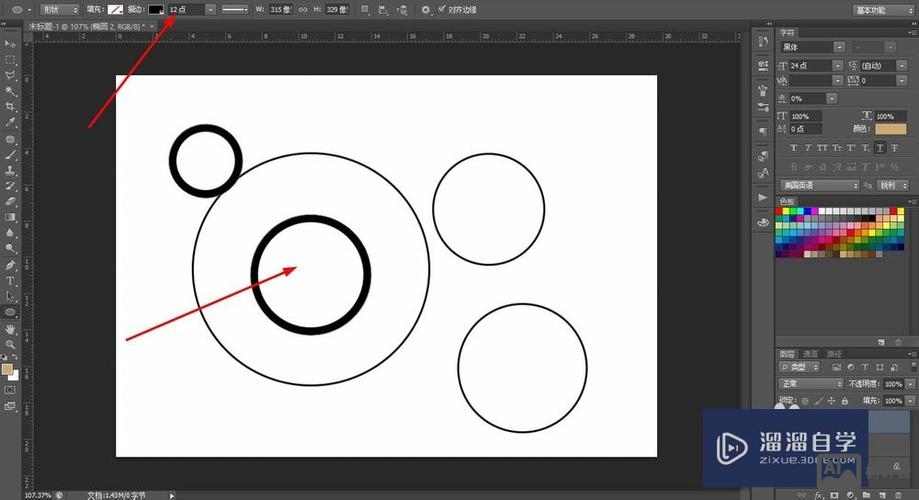Switch to the 色板 swatches tab
919x500 pixels.
[788, 201]
